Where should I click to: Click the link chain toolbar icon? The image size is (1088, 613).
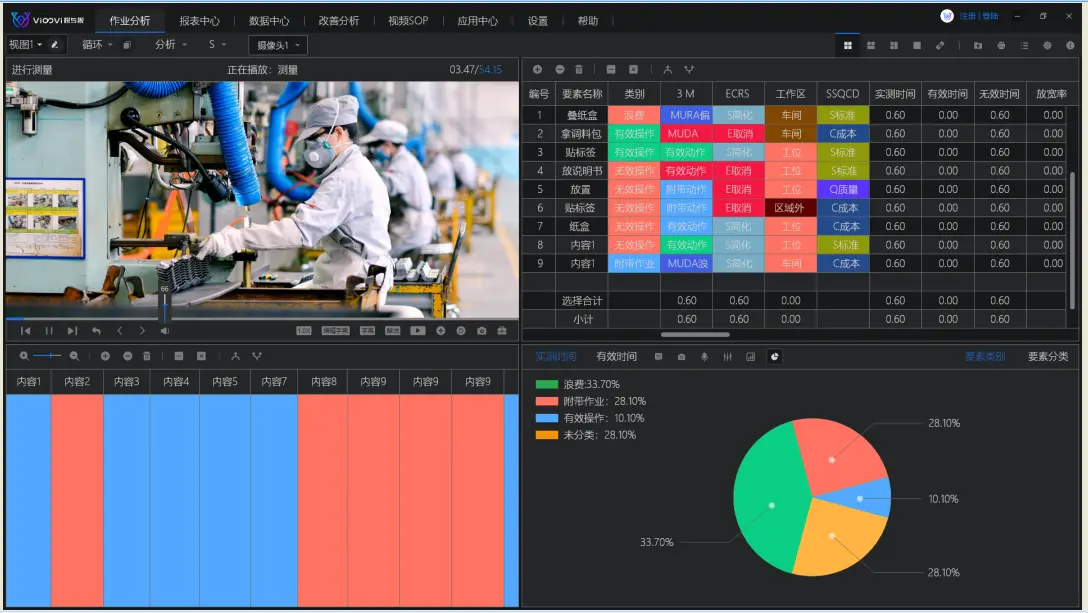(940, 45)
